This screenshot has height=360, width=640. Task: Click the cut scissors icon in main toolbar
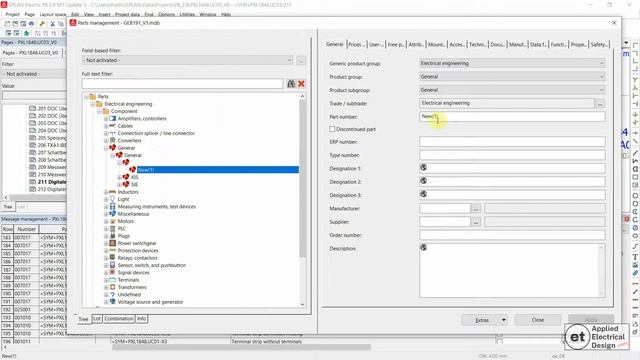52,24
